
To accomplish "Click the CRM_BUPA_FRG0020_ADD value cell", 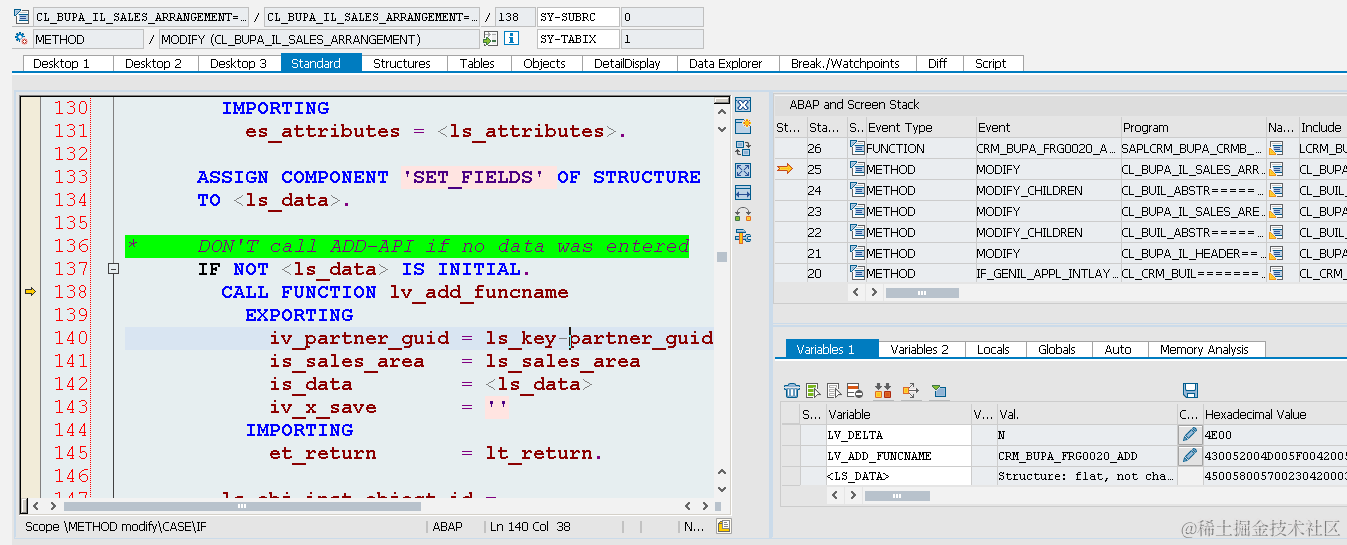I will (x=1085, y=456).
